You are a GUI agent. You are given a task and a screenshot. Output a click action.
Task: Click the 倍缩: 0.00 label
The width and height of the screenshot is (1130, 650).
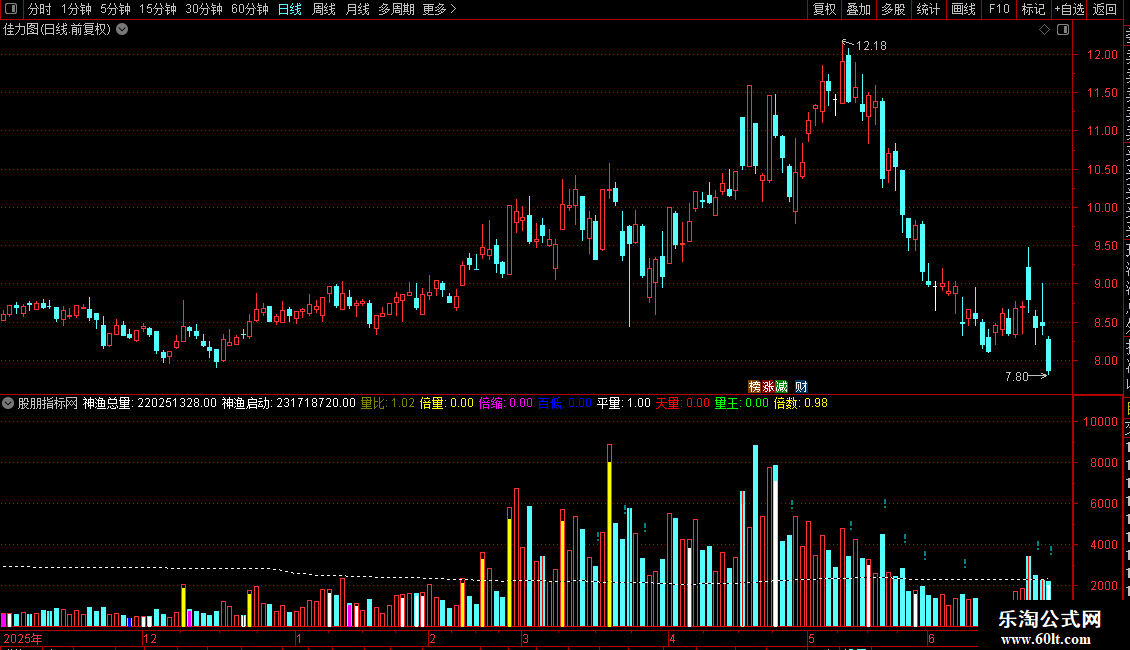pyautogui.click(x=506, y=404)
